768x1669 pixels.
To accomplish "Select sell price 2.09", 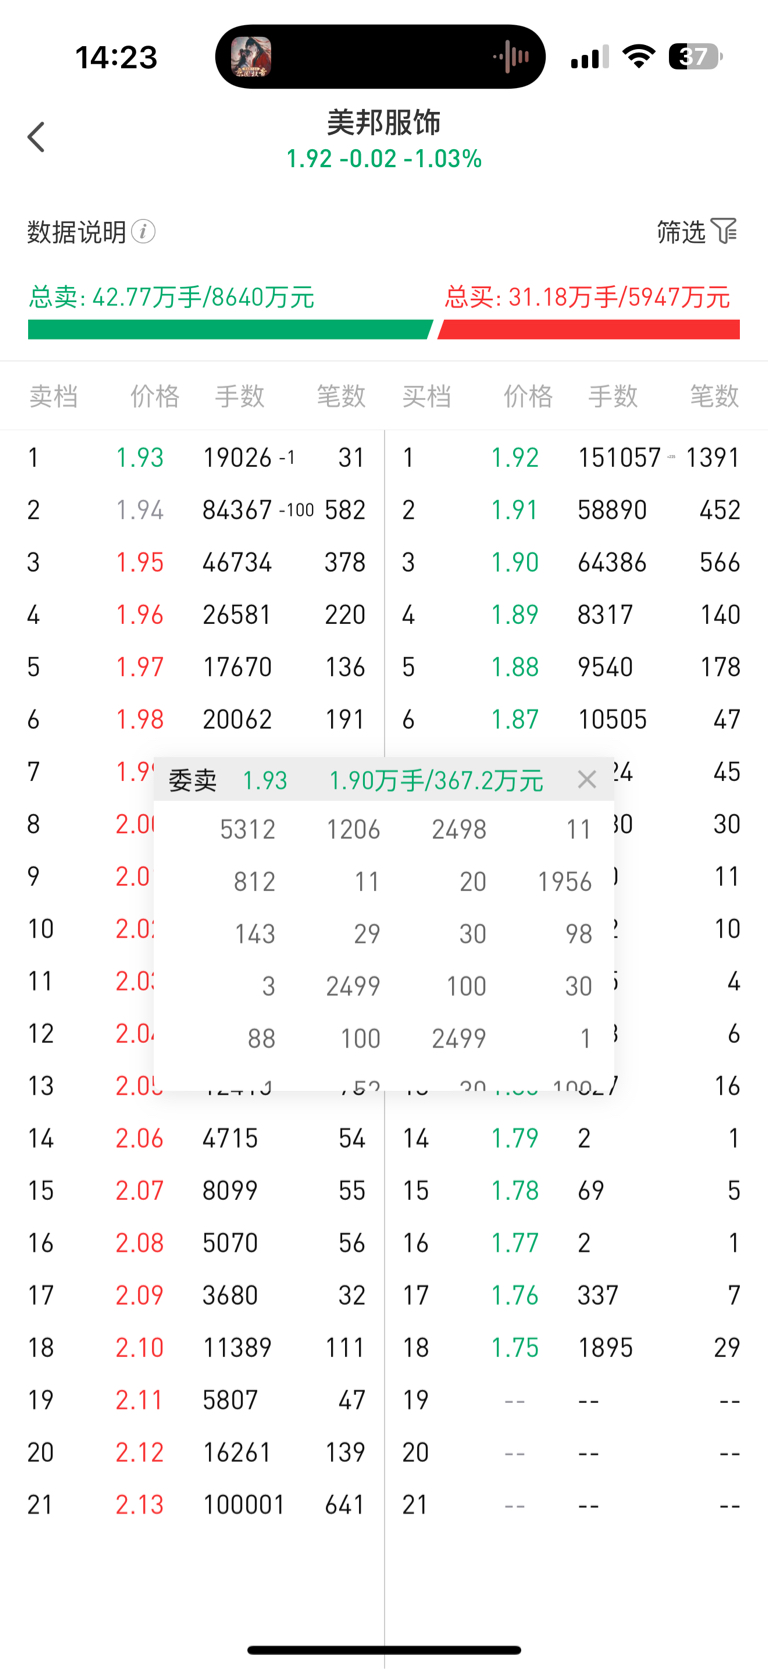I will coord(140,1295).
